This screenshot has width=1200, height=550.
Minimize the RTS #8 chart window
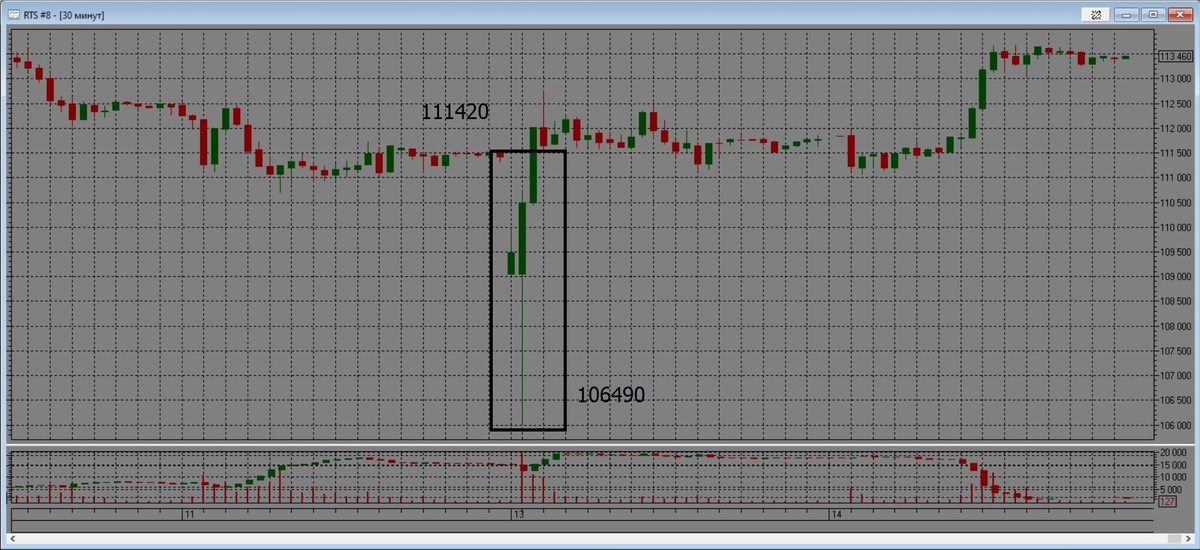[1128, 14]
